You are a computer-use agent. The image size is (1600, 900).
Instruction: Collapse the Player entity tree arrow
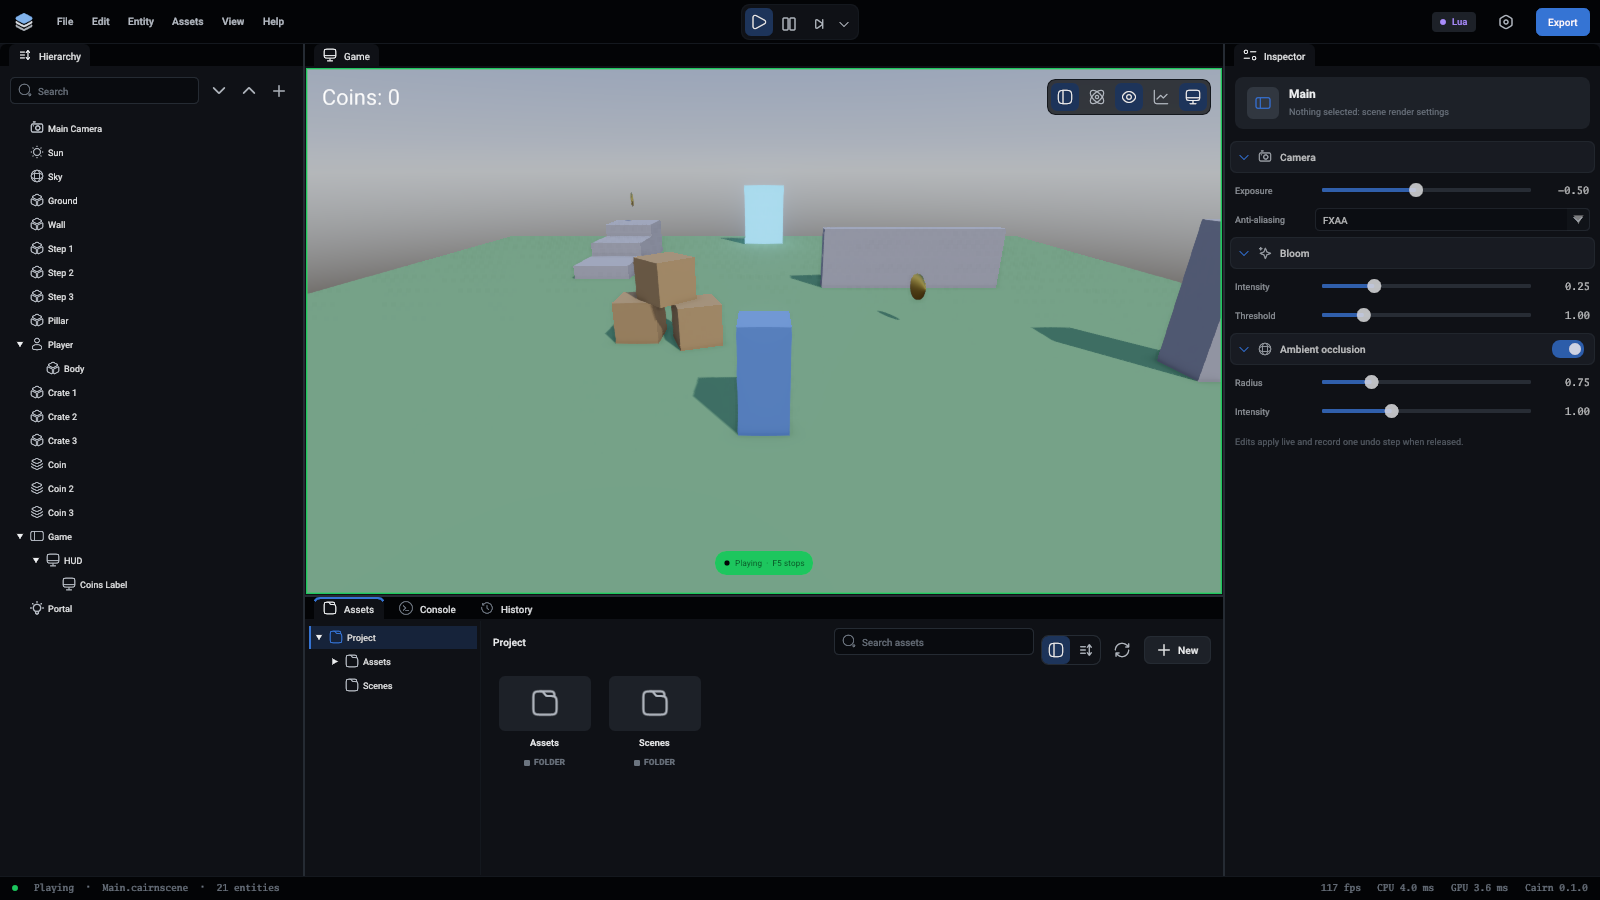[20, 345]
